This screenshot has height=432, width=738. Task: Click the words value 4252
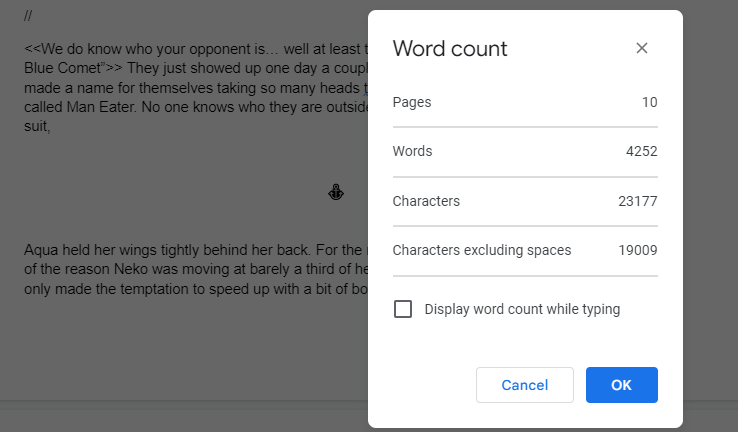point(641,151)
